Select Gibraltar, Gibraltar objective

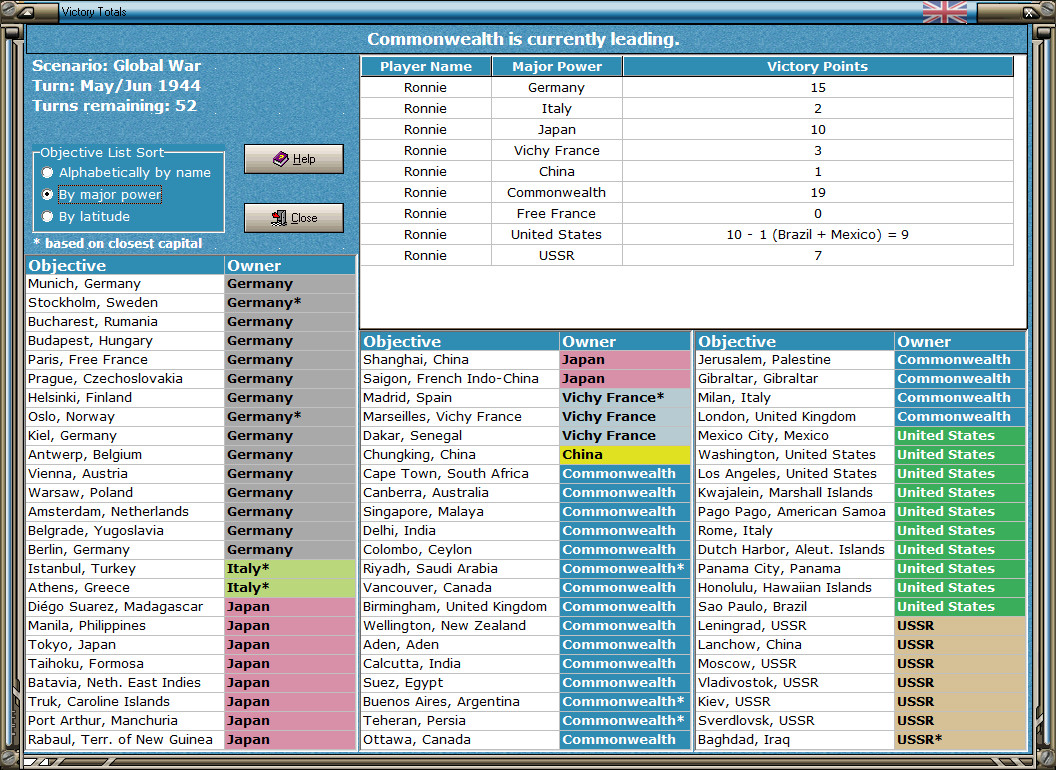tap(795, 379)
